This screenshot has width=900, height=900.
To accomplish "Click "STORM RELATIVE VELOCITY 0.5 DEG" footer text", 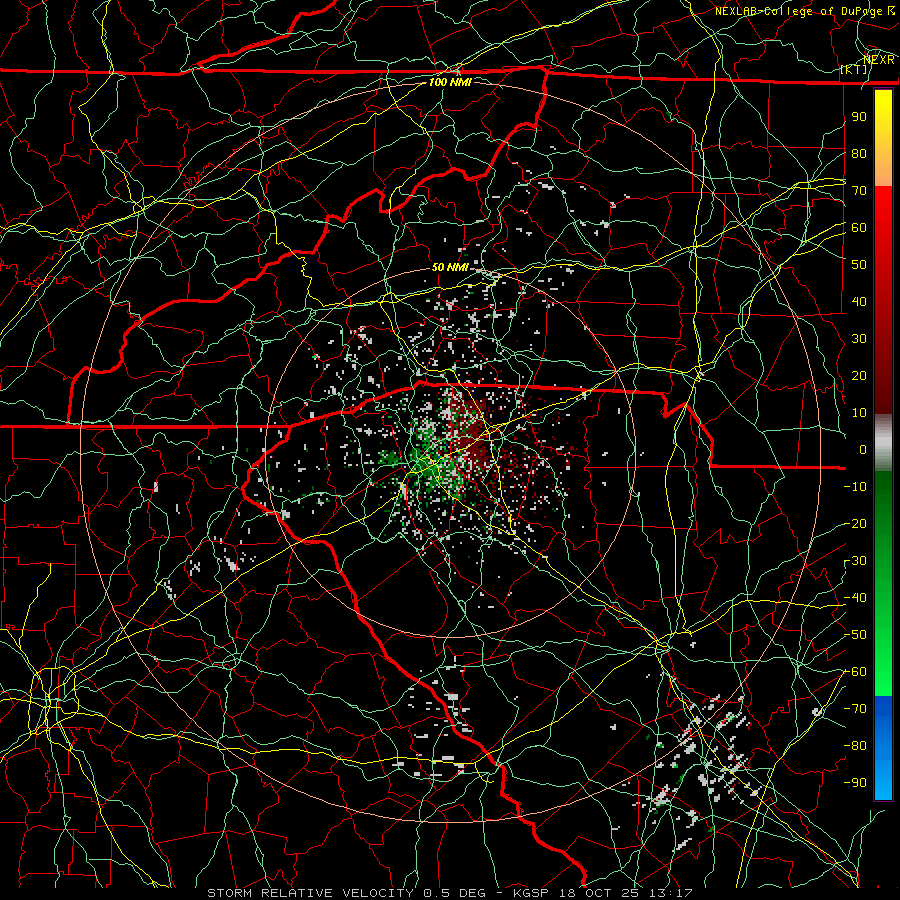I will (346, 893).
